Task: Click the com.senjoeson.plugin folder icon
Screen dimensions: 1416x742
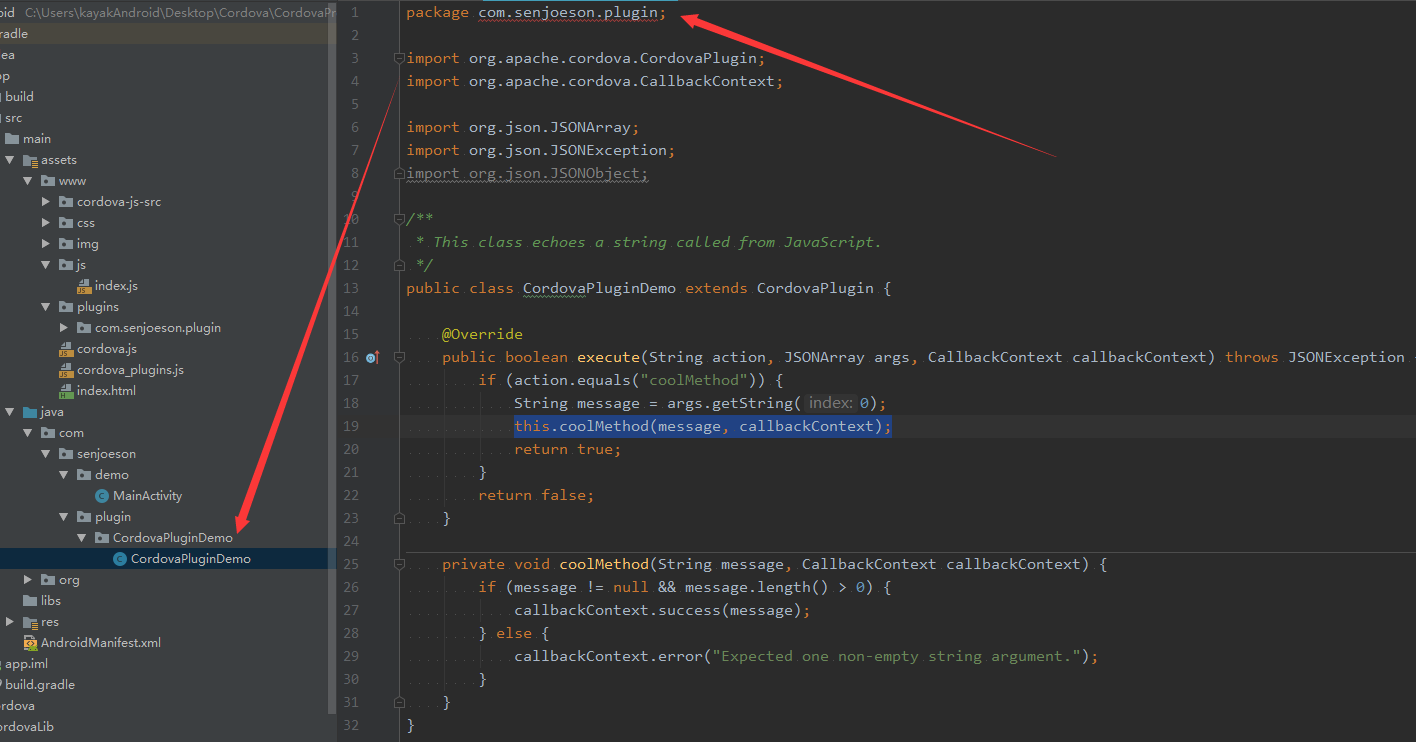Action: (x=84, y=328)
